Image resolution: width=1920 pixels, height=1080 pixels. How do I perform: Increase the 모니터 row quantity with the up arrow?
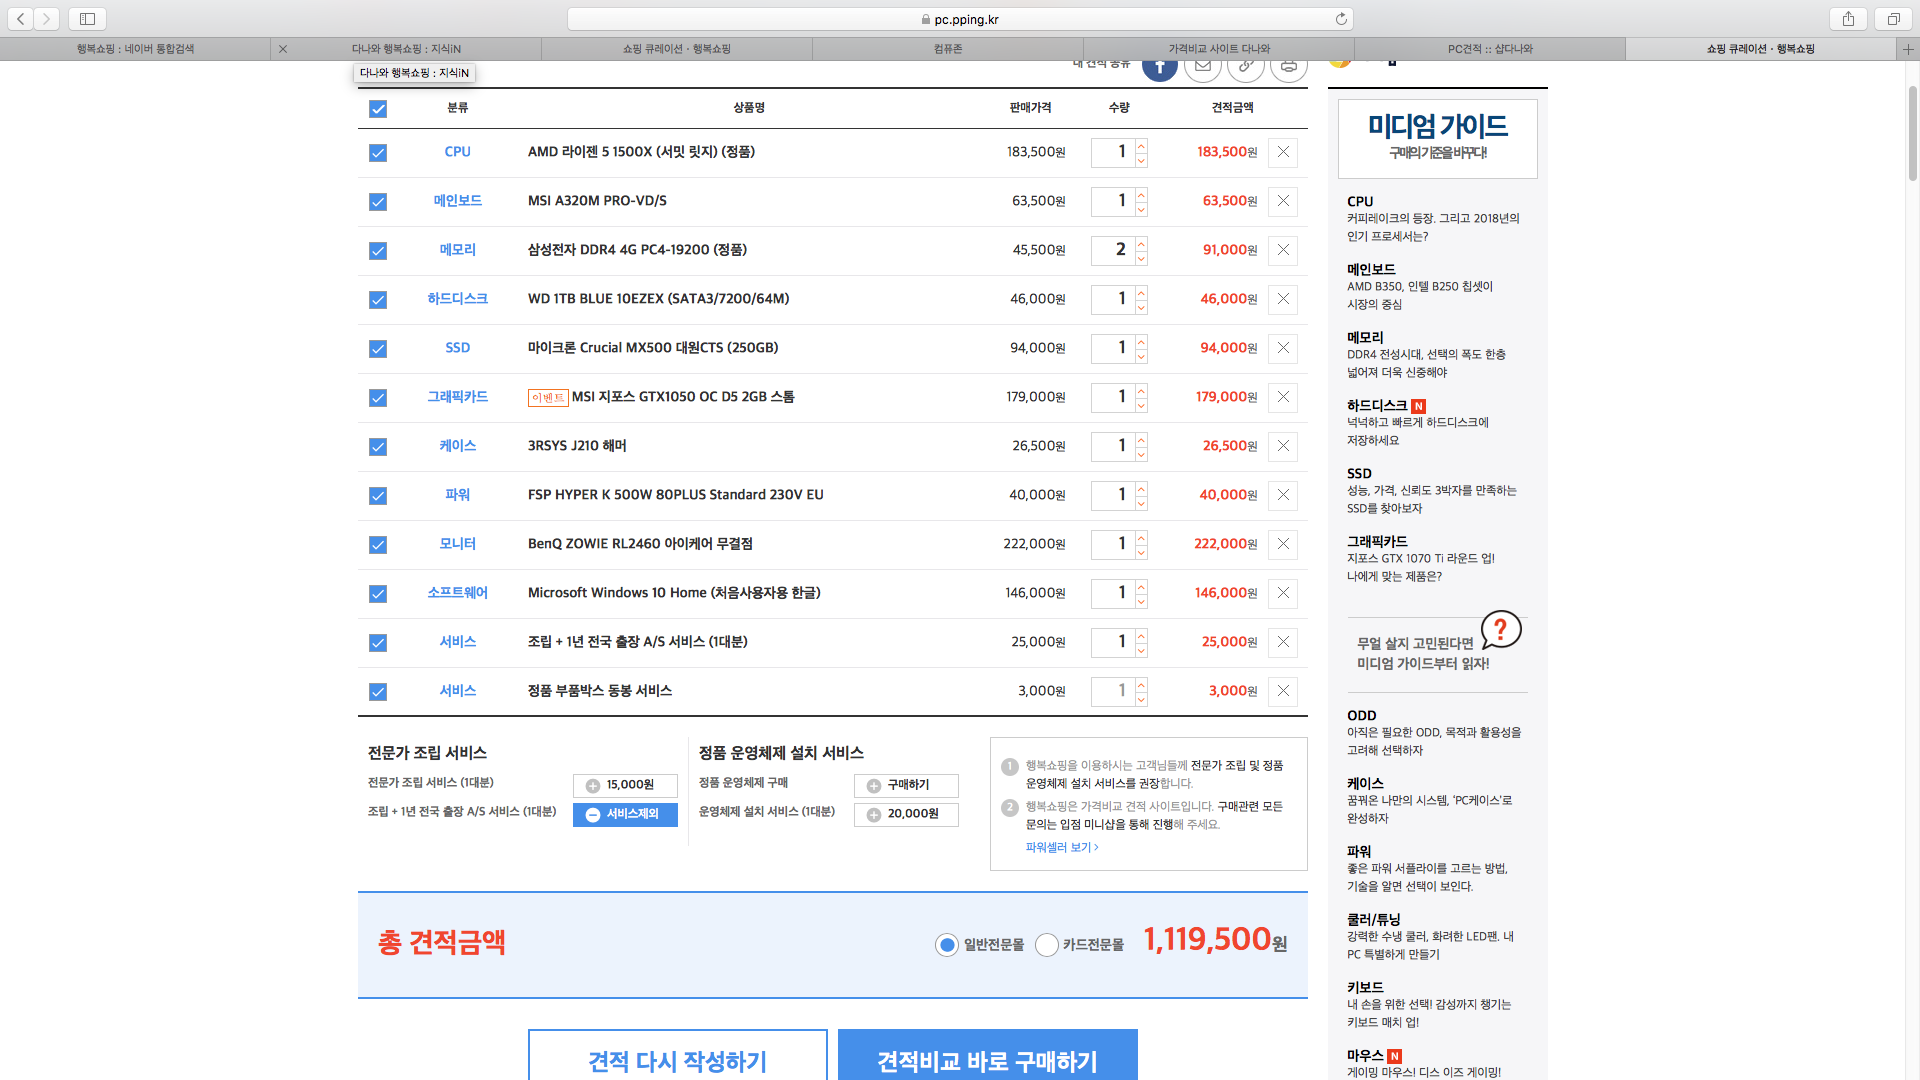(1141, 538)
